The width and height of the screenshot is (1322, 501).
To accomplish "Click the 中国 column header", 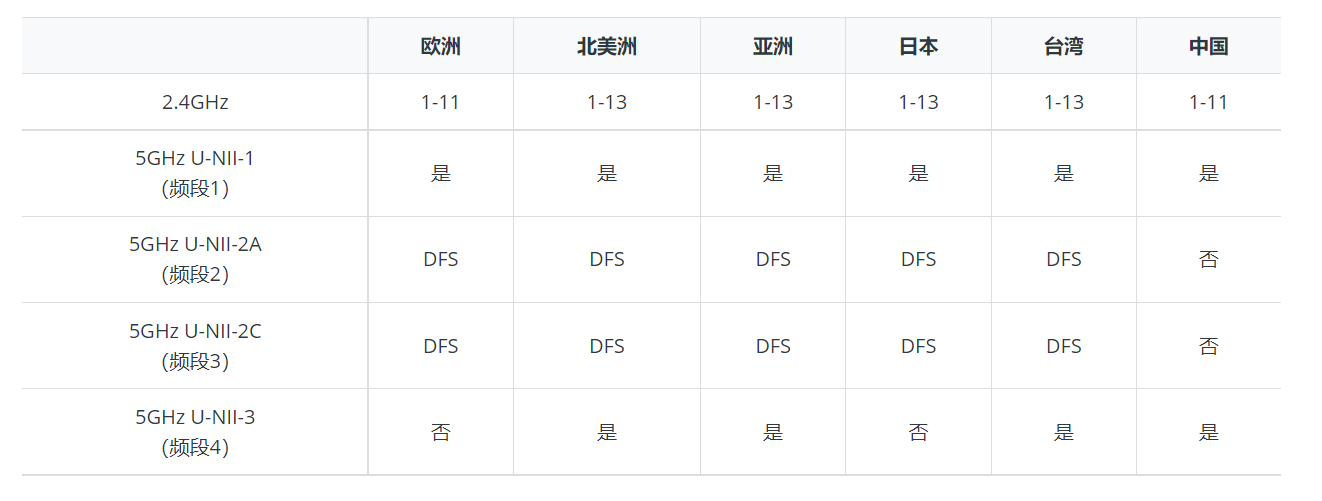I will click(x=1208, y=46).
